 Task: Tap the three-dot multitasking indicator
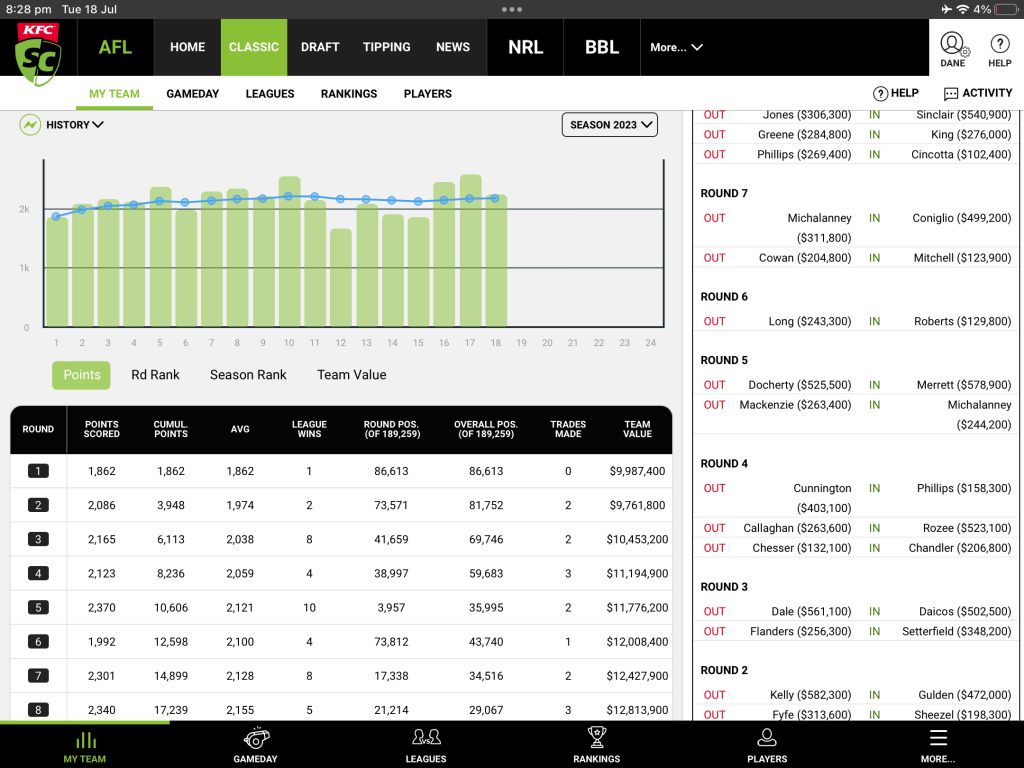(x=511, y=9)
